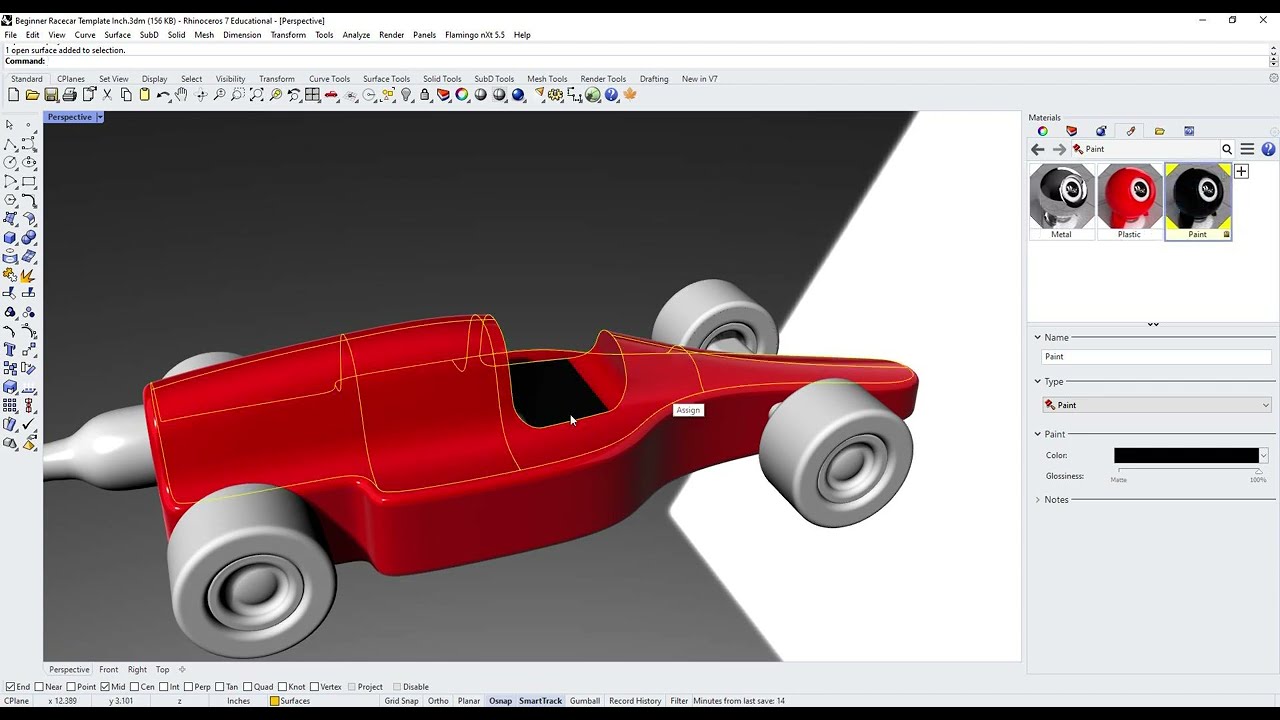This screenshot has height=720, width=1280.
Task: Collapse the Paint properties section
Action: click(1037, 434)
